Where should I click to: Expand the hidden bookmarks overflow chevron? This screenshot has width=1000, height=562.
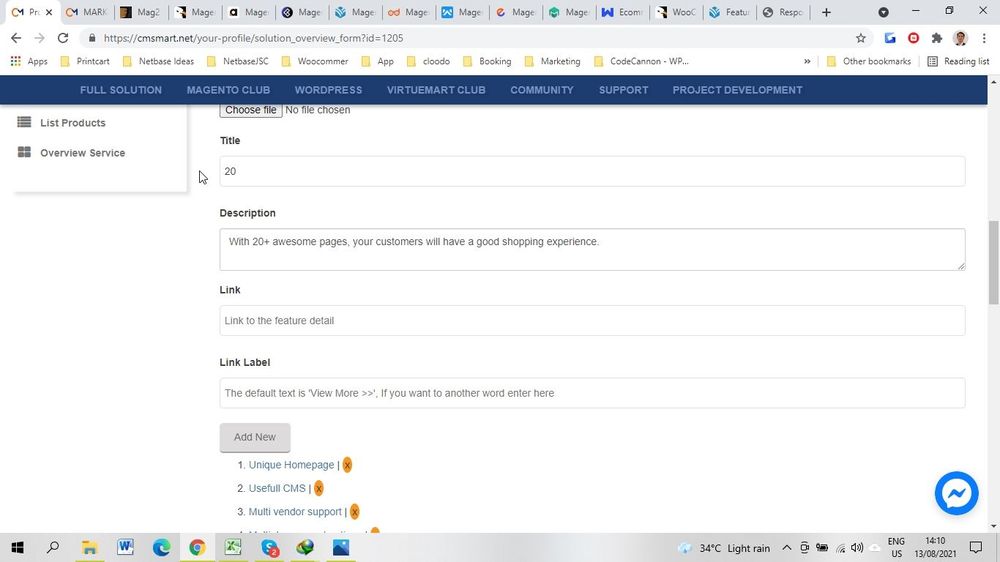[807, 61]
